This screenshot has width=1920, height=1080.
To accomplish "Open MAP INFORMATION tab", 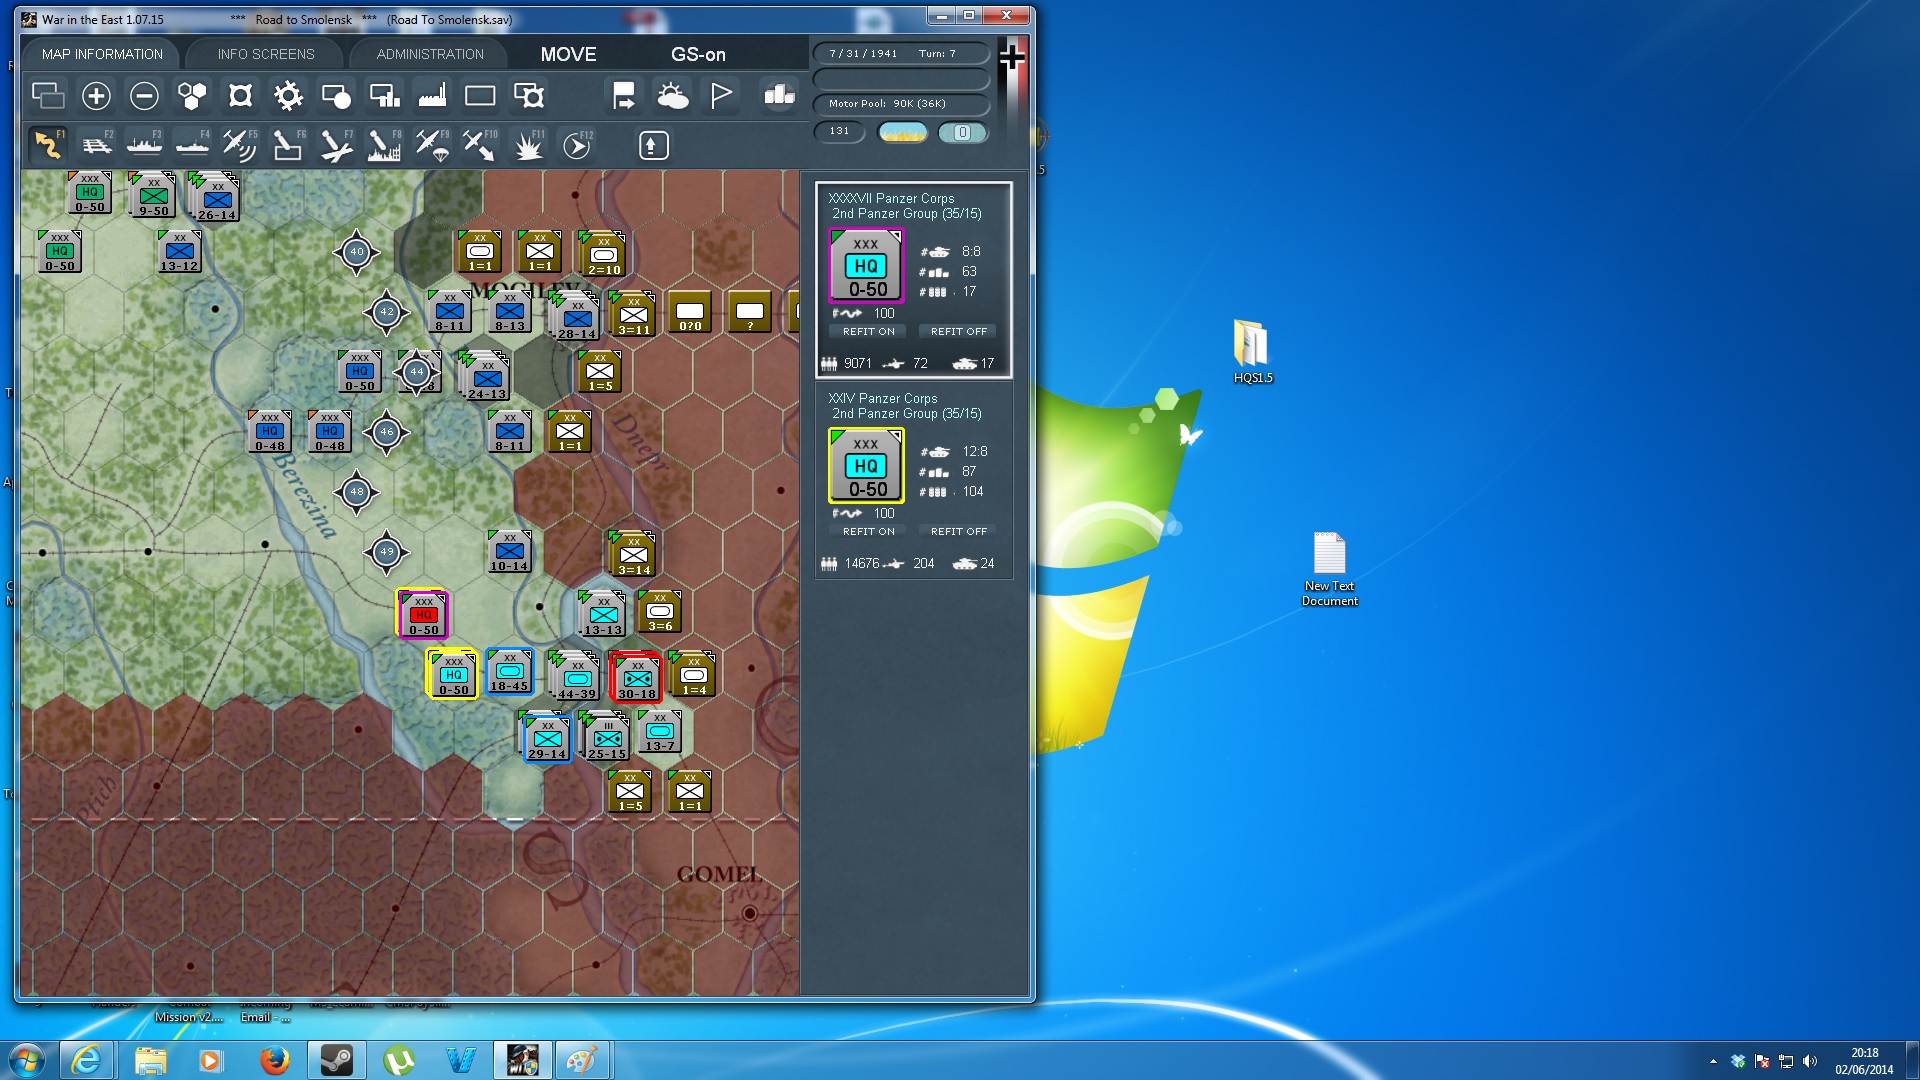I will (x=102, y=54).
